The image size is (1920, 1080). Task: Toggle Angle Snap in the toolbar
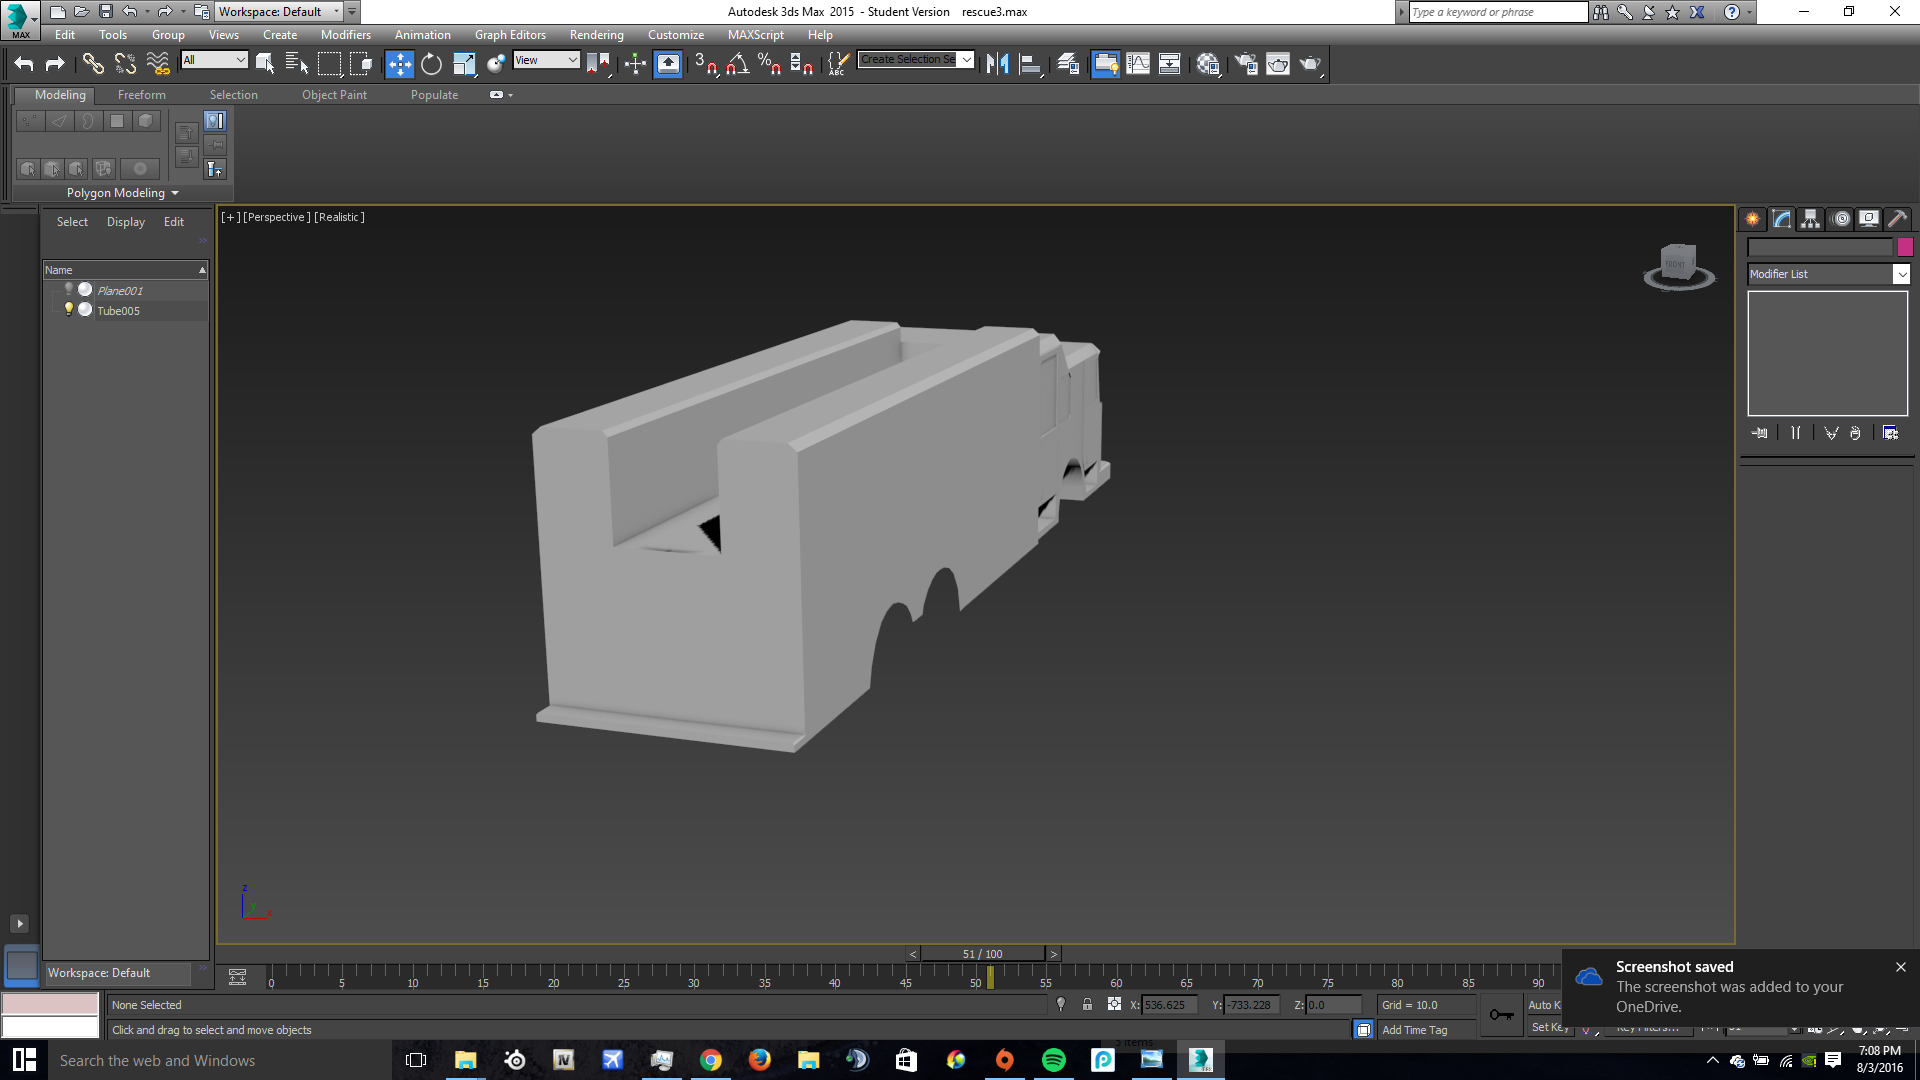[738, 64]
